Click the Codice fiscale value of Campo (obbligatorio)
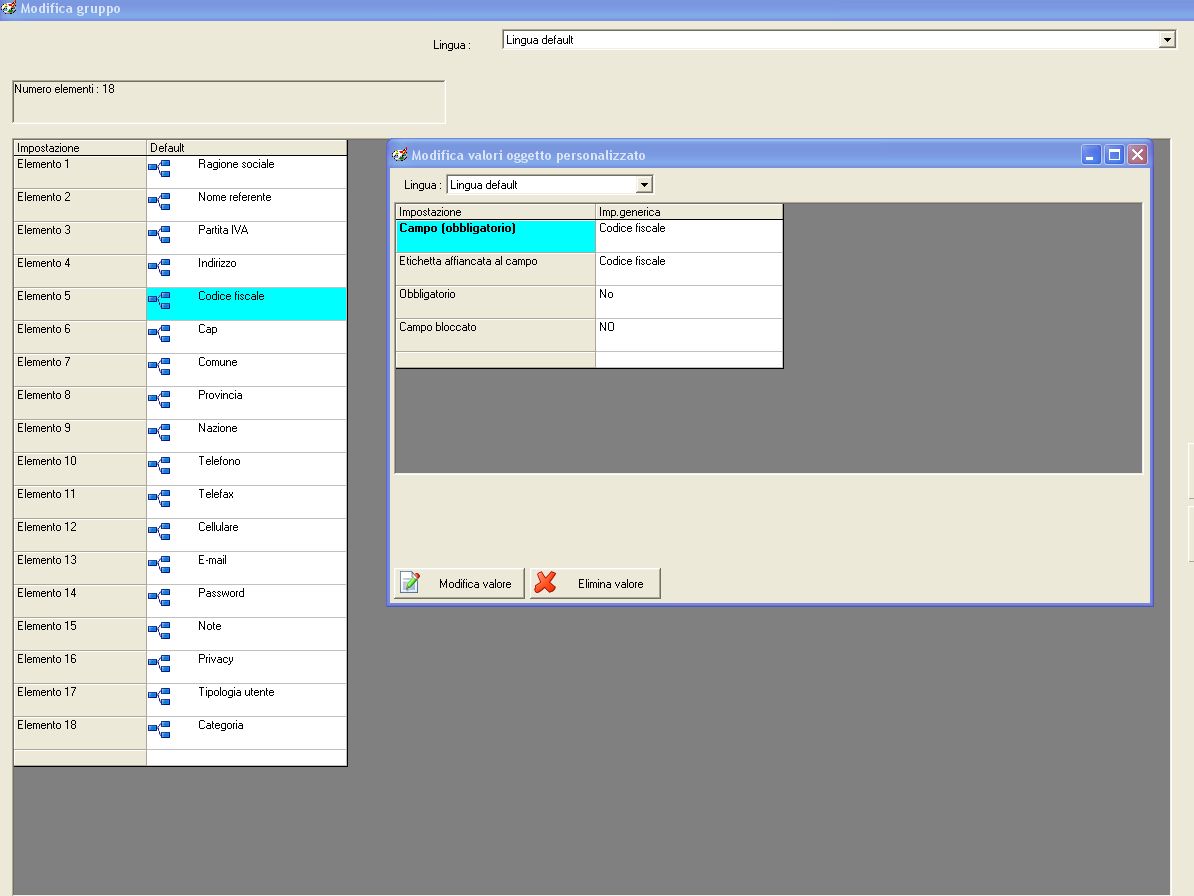The width and height of the screenshot is (1194, 896). coord(689,236)
